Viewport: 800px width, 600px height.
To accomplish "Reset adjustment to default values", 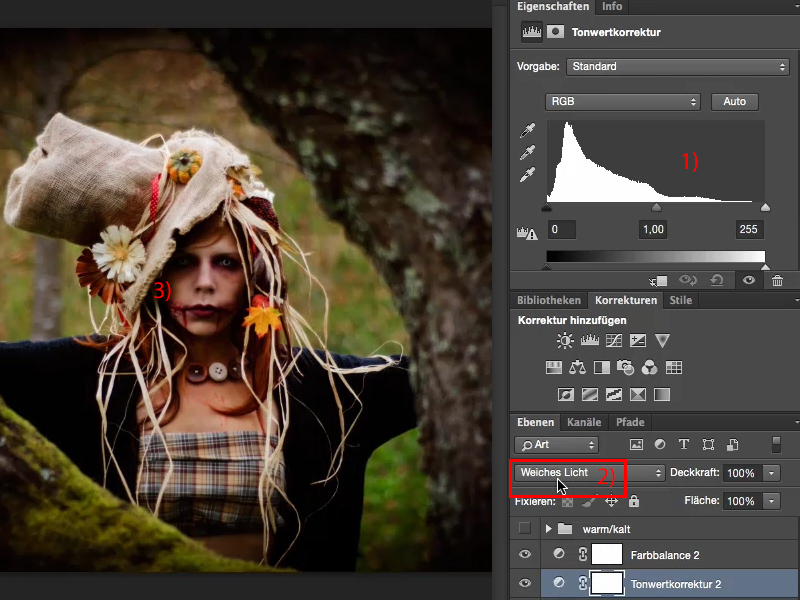I will click(717, 280).
